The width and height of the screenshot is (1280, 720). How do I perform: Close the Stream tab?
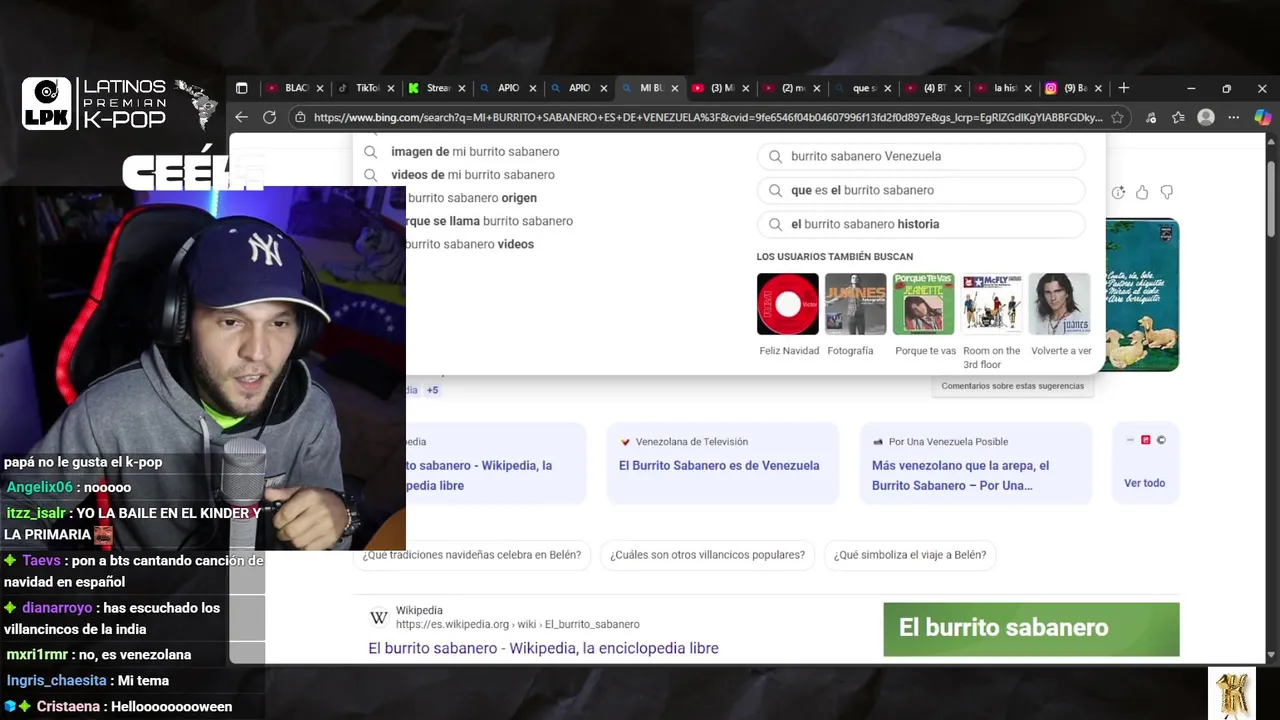point(462,88)
